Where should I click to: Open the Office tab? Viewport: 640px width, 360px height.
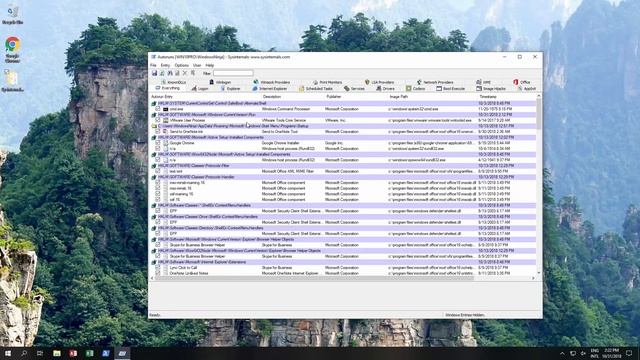(522, 82)
